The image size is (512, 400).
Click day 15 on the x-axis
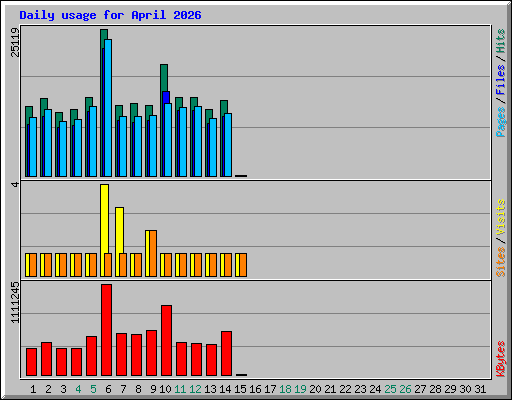[x=240, y=389]
